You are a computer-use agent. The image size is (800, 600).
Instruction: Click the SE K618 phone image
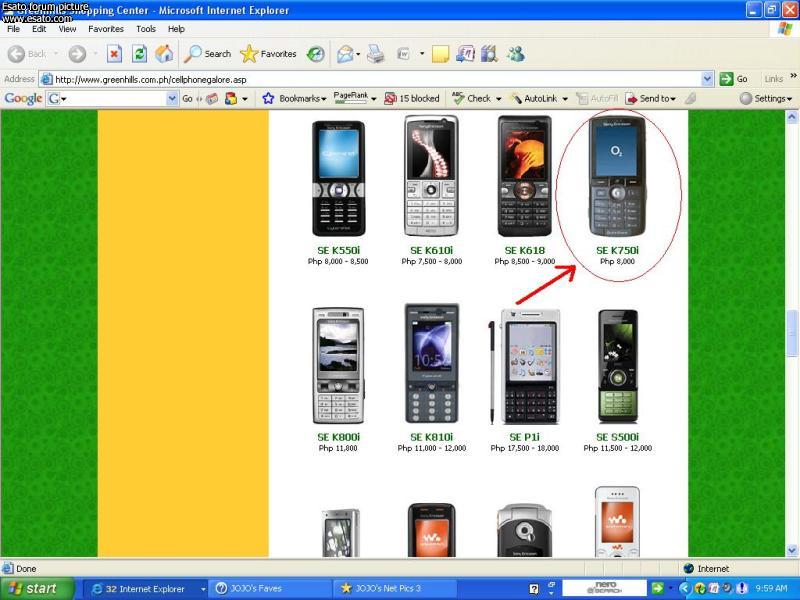(x=524, y=177)
